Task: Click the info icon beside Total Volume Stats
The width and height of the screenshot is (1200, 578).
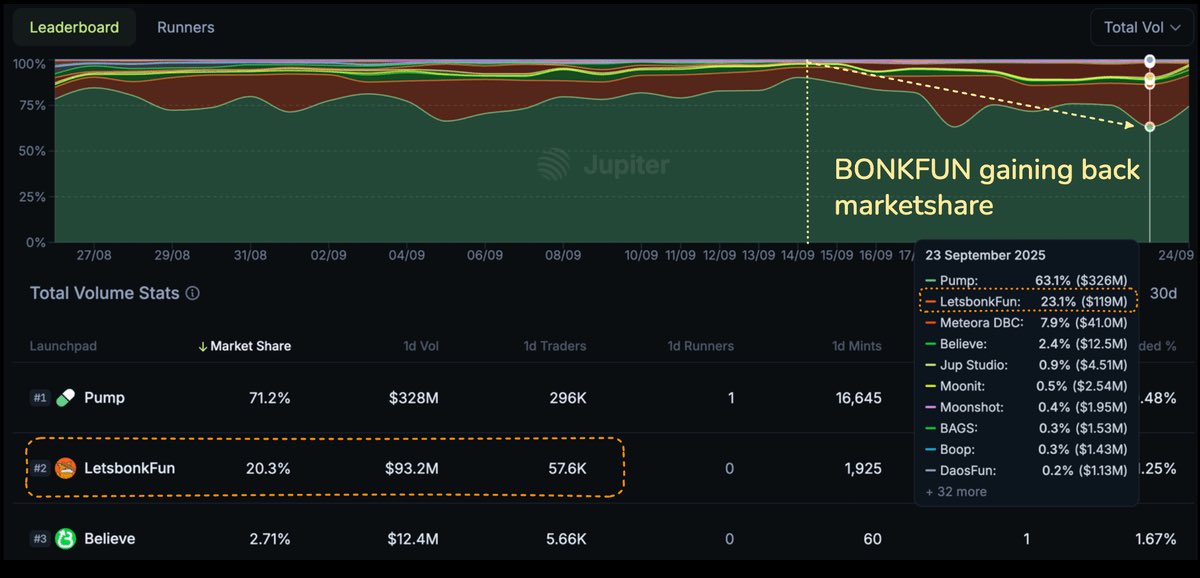Action: pyautogui.click(x=193, y=294)
